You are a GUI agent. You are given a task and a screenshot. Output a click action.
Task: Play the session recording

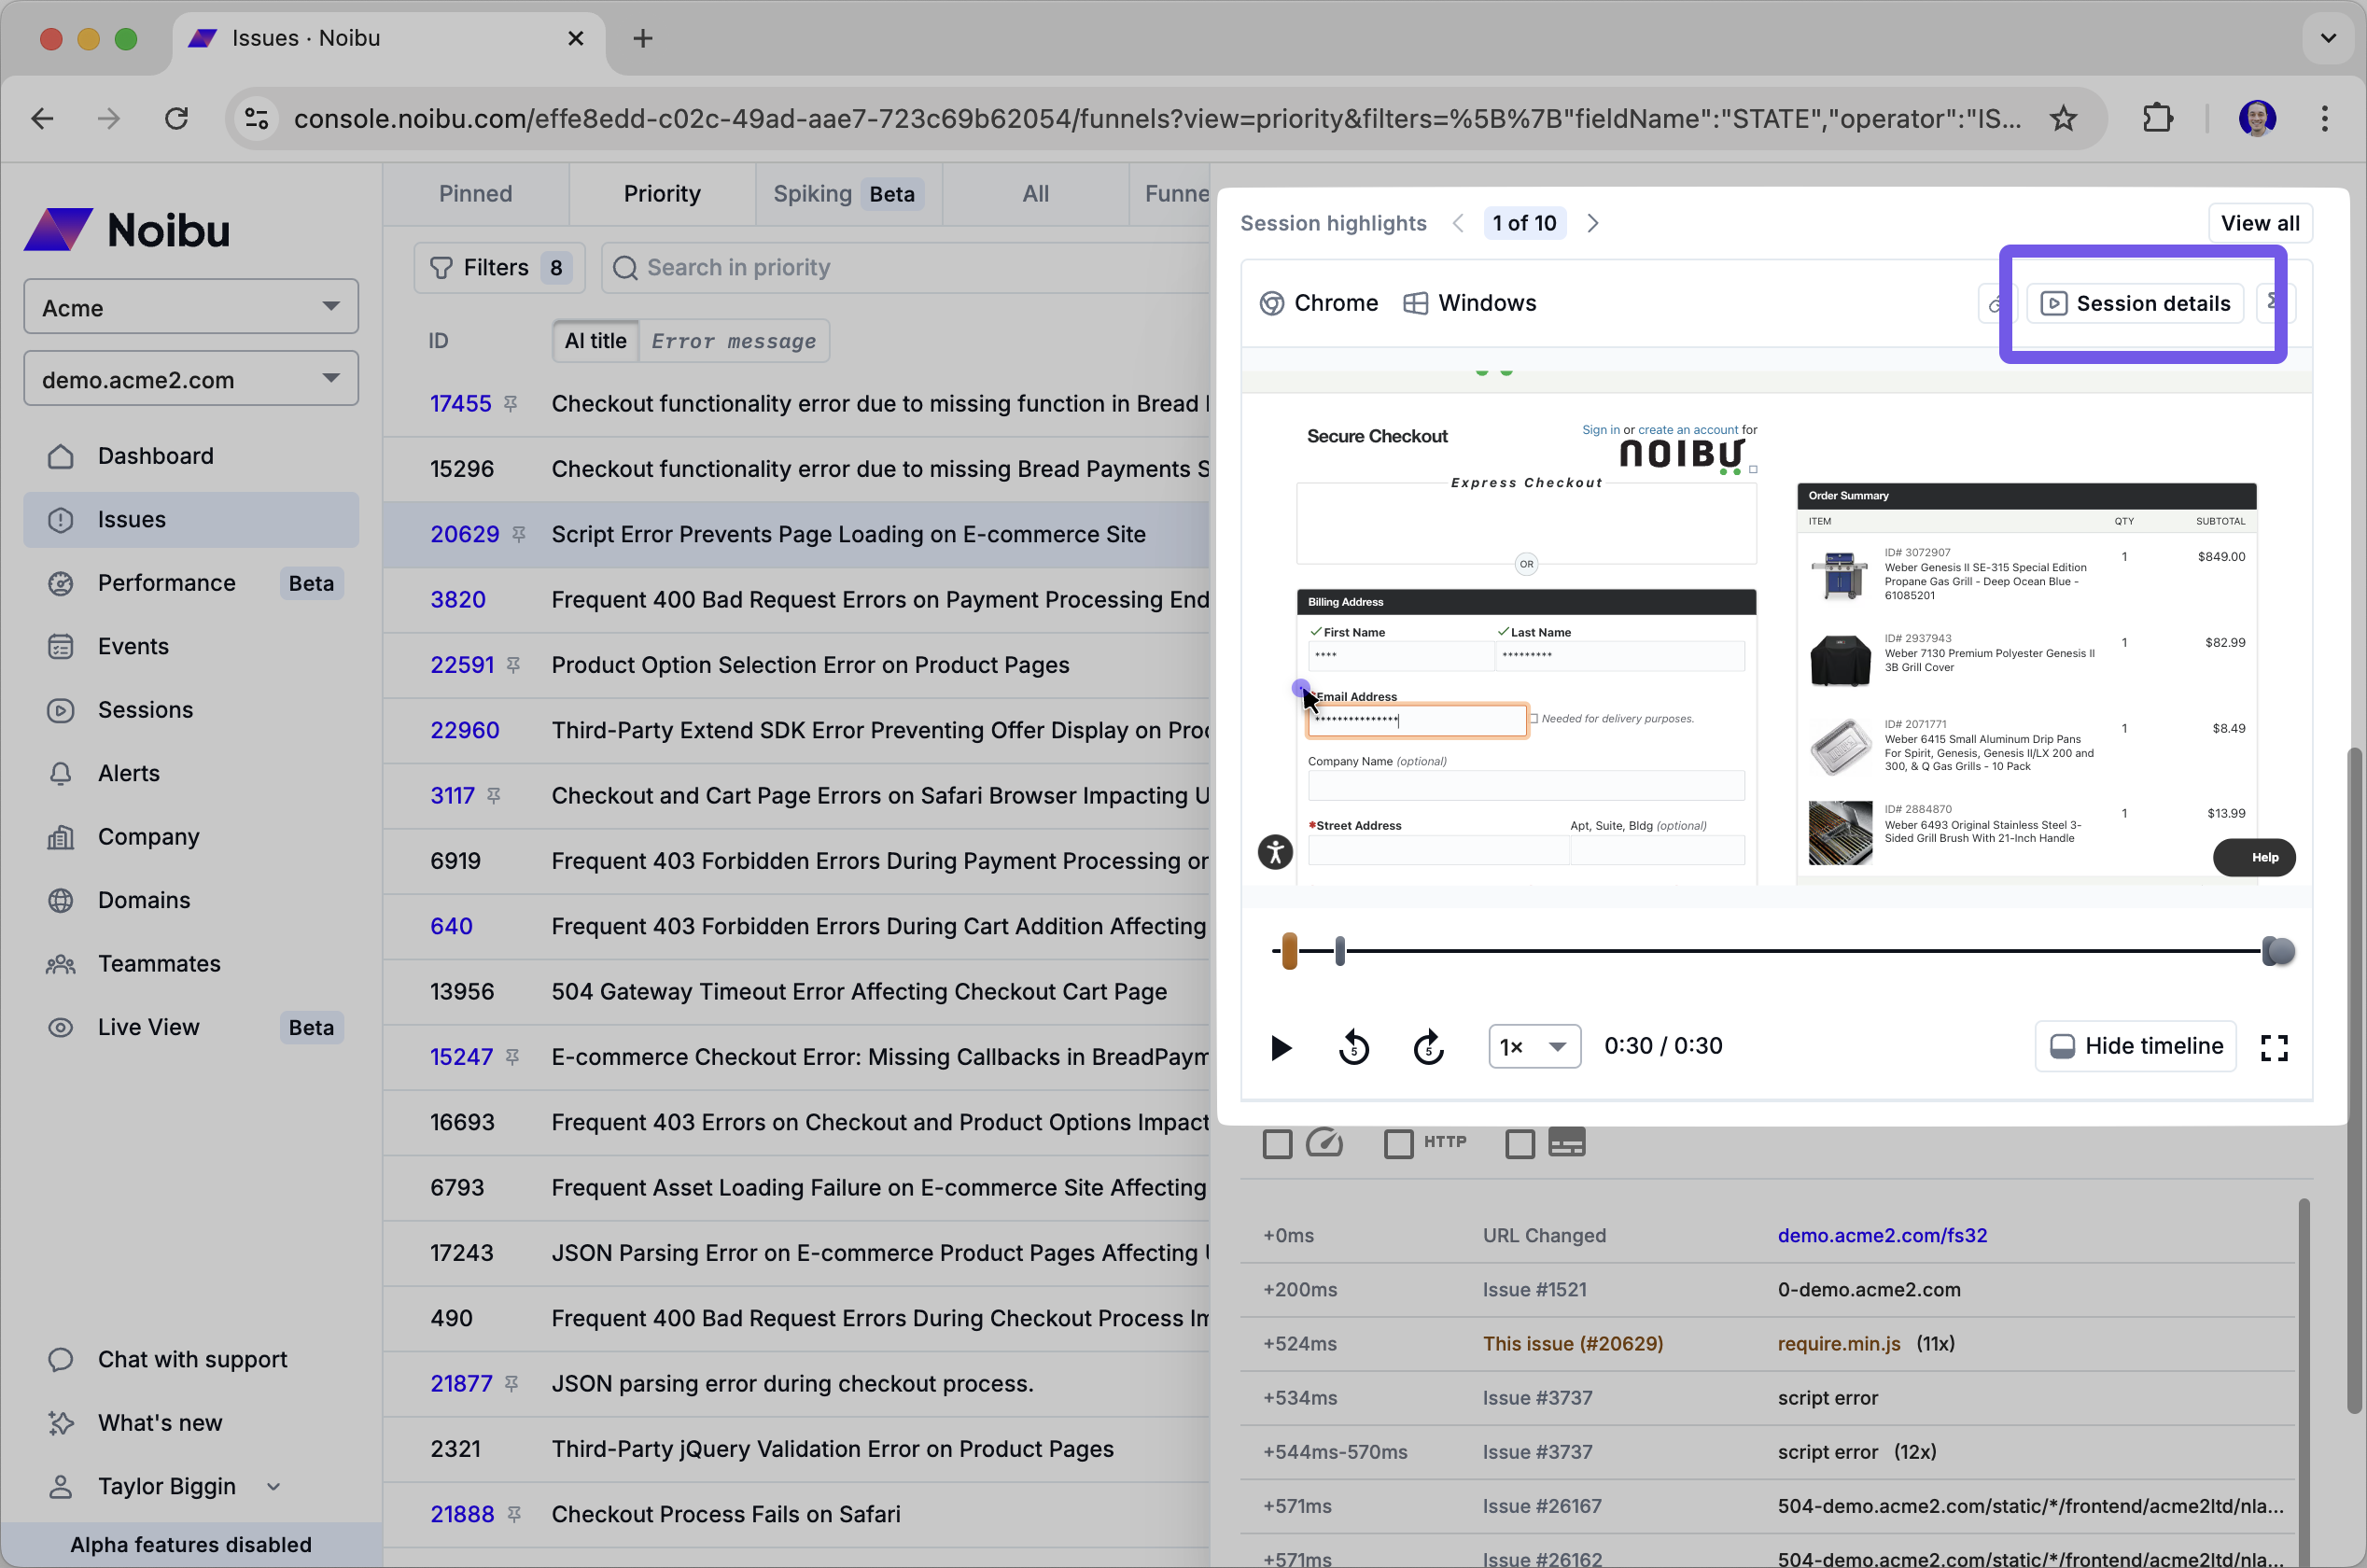click(1280, 1047)
